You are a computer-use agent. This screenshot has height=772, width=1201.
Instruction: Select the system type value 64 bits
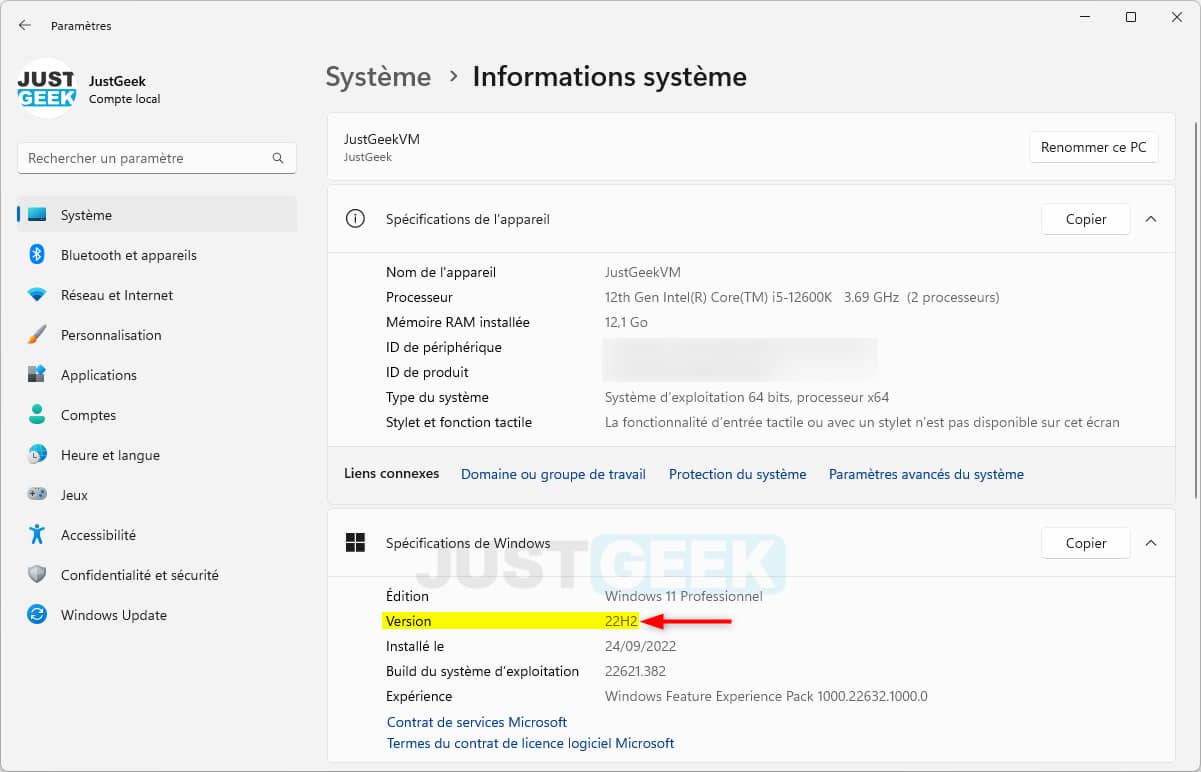[x=747, y=397]
